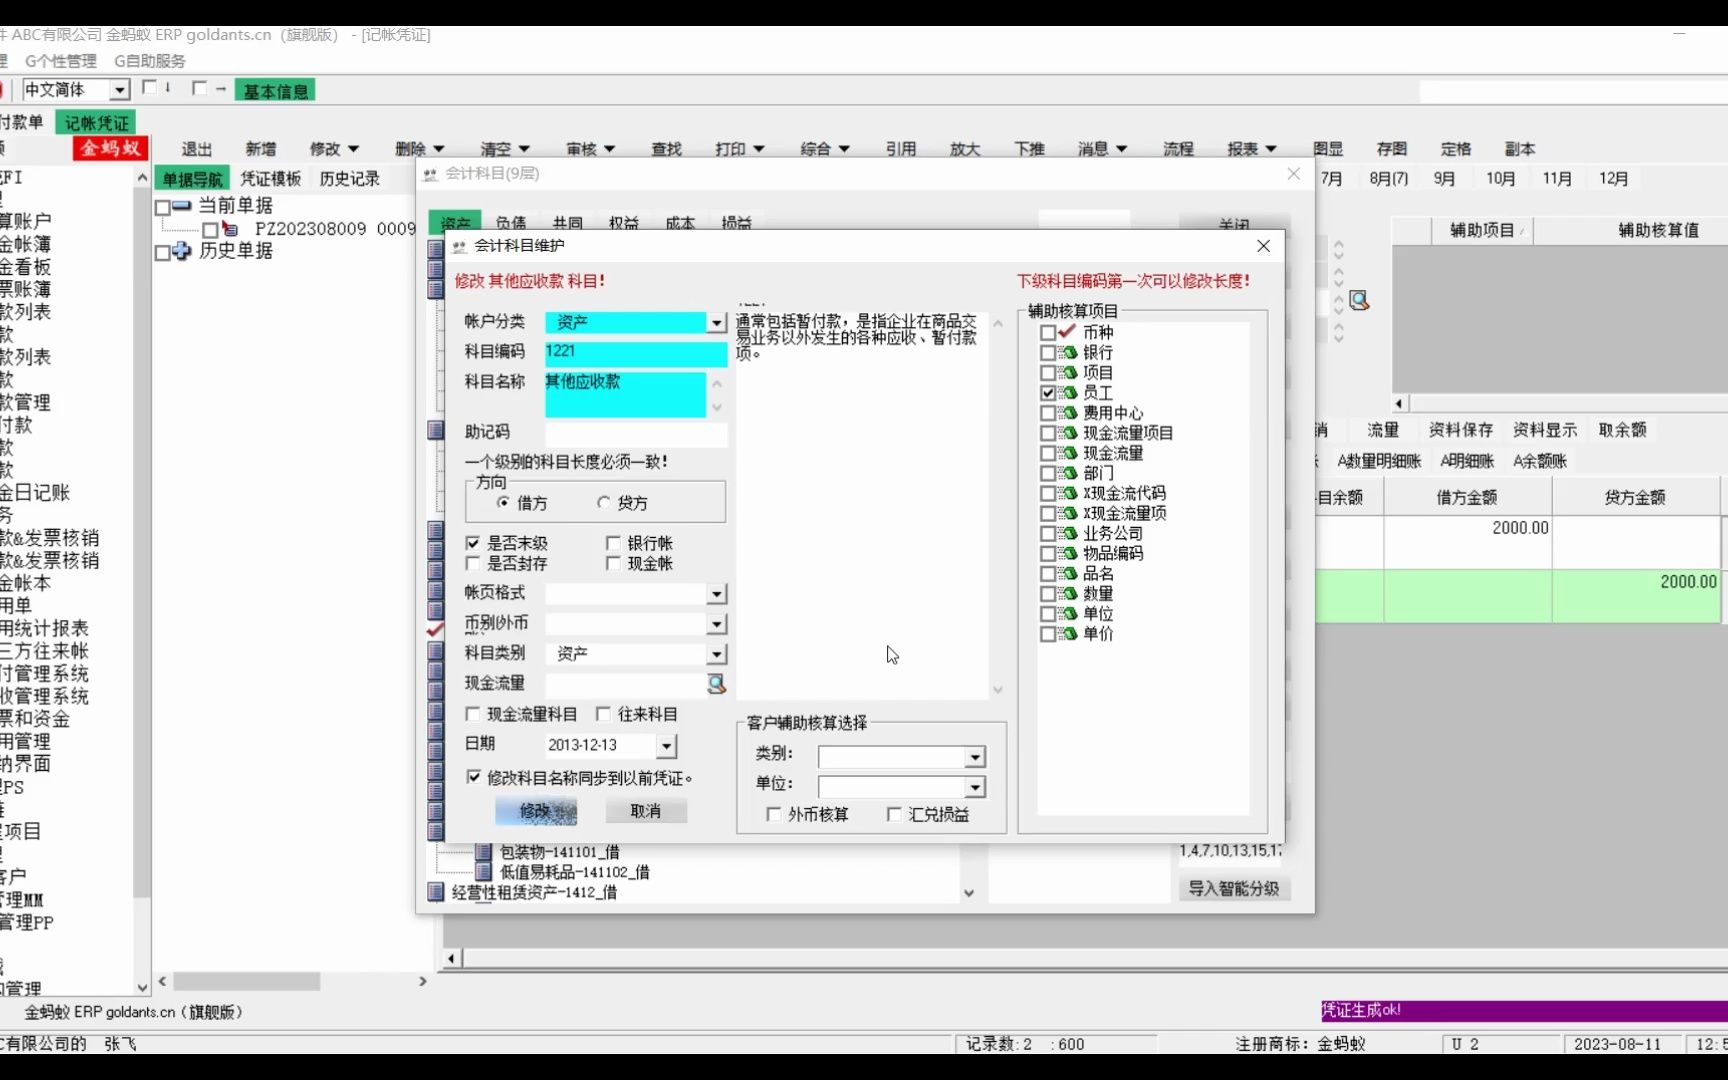Screen dimensions: 1728x1080
Task: Enable the 银行 auxiliary accounting checkbox
Action: point(1047,352)
